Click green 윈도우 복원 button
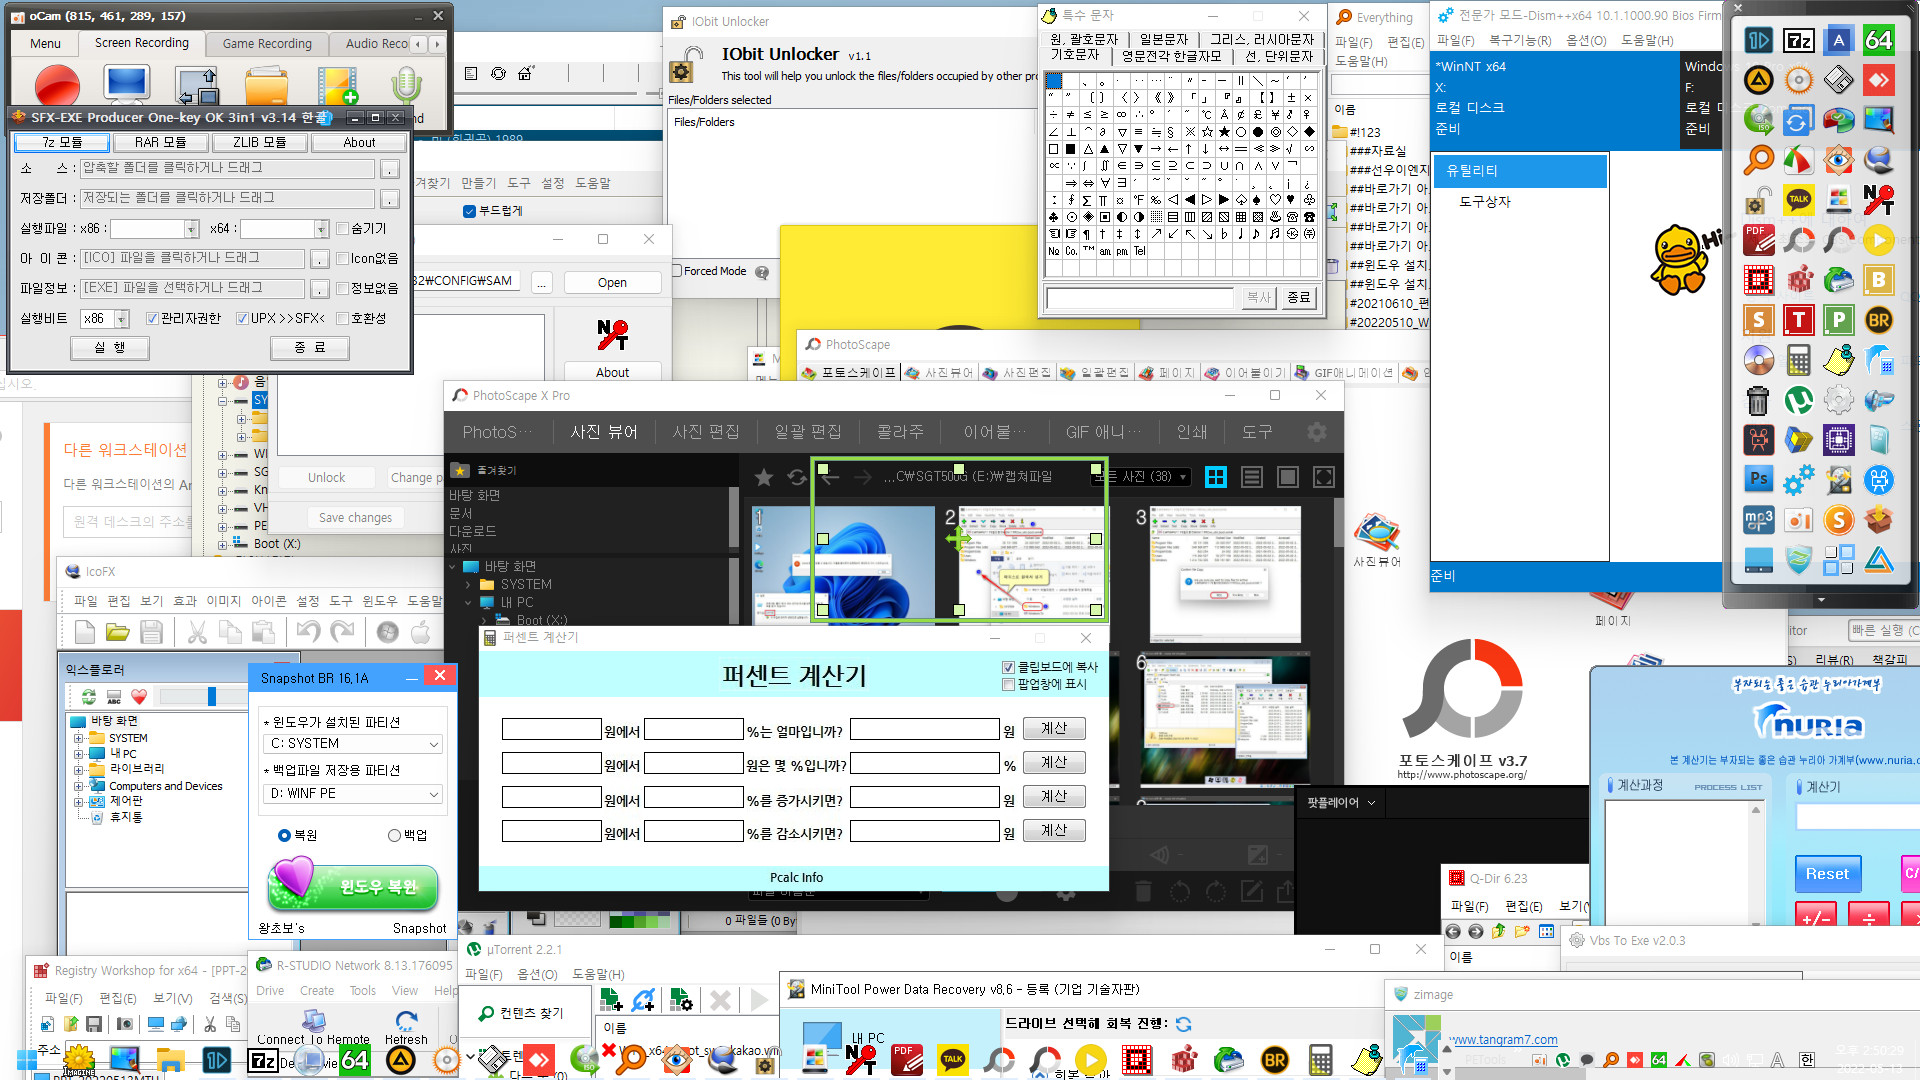This screenshot has height=1080, width=1920. [353, 886]
